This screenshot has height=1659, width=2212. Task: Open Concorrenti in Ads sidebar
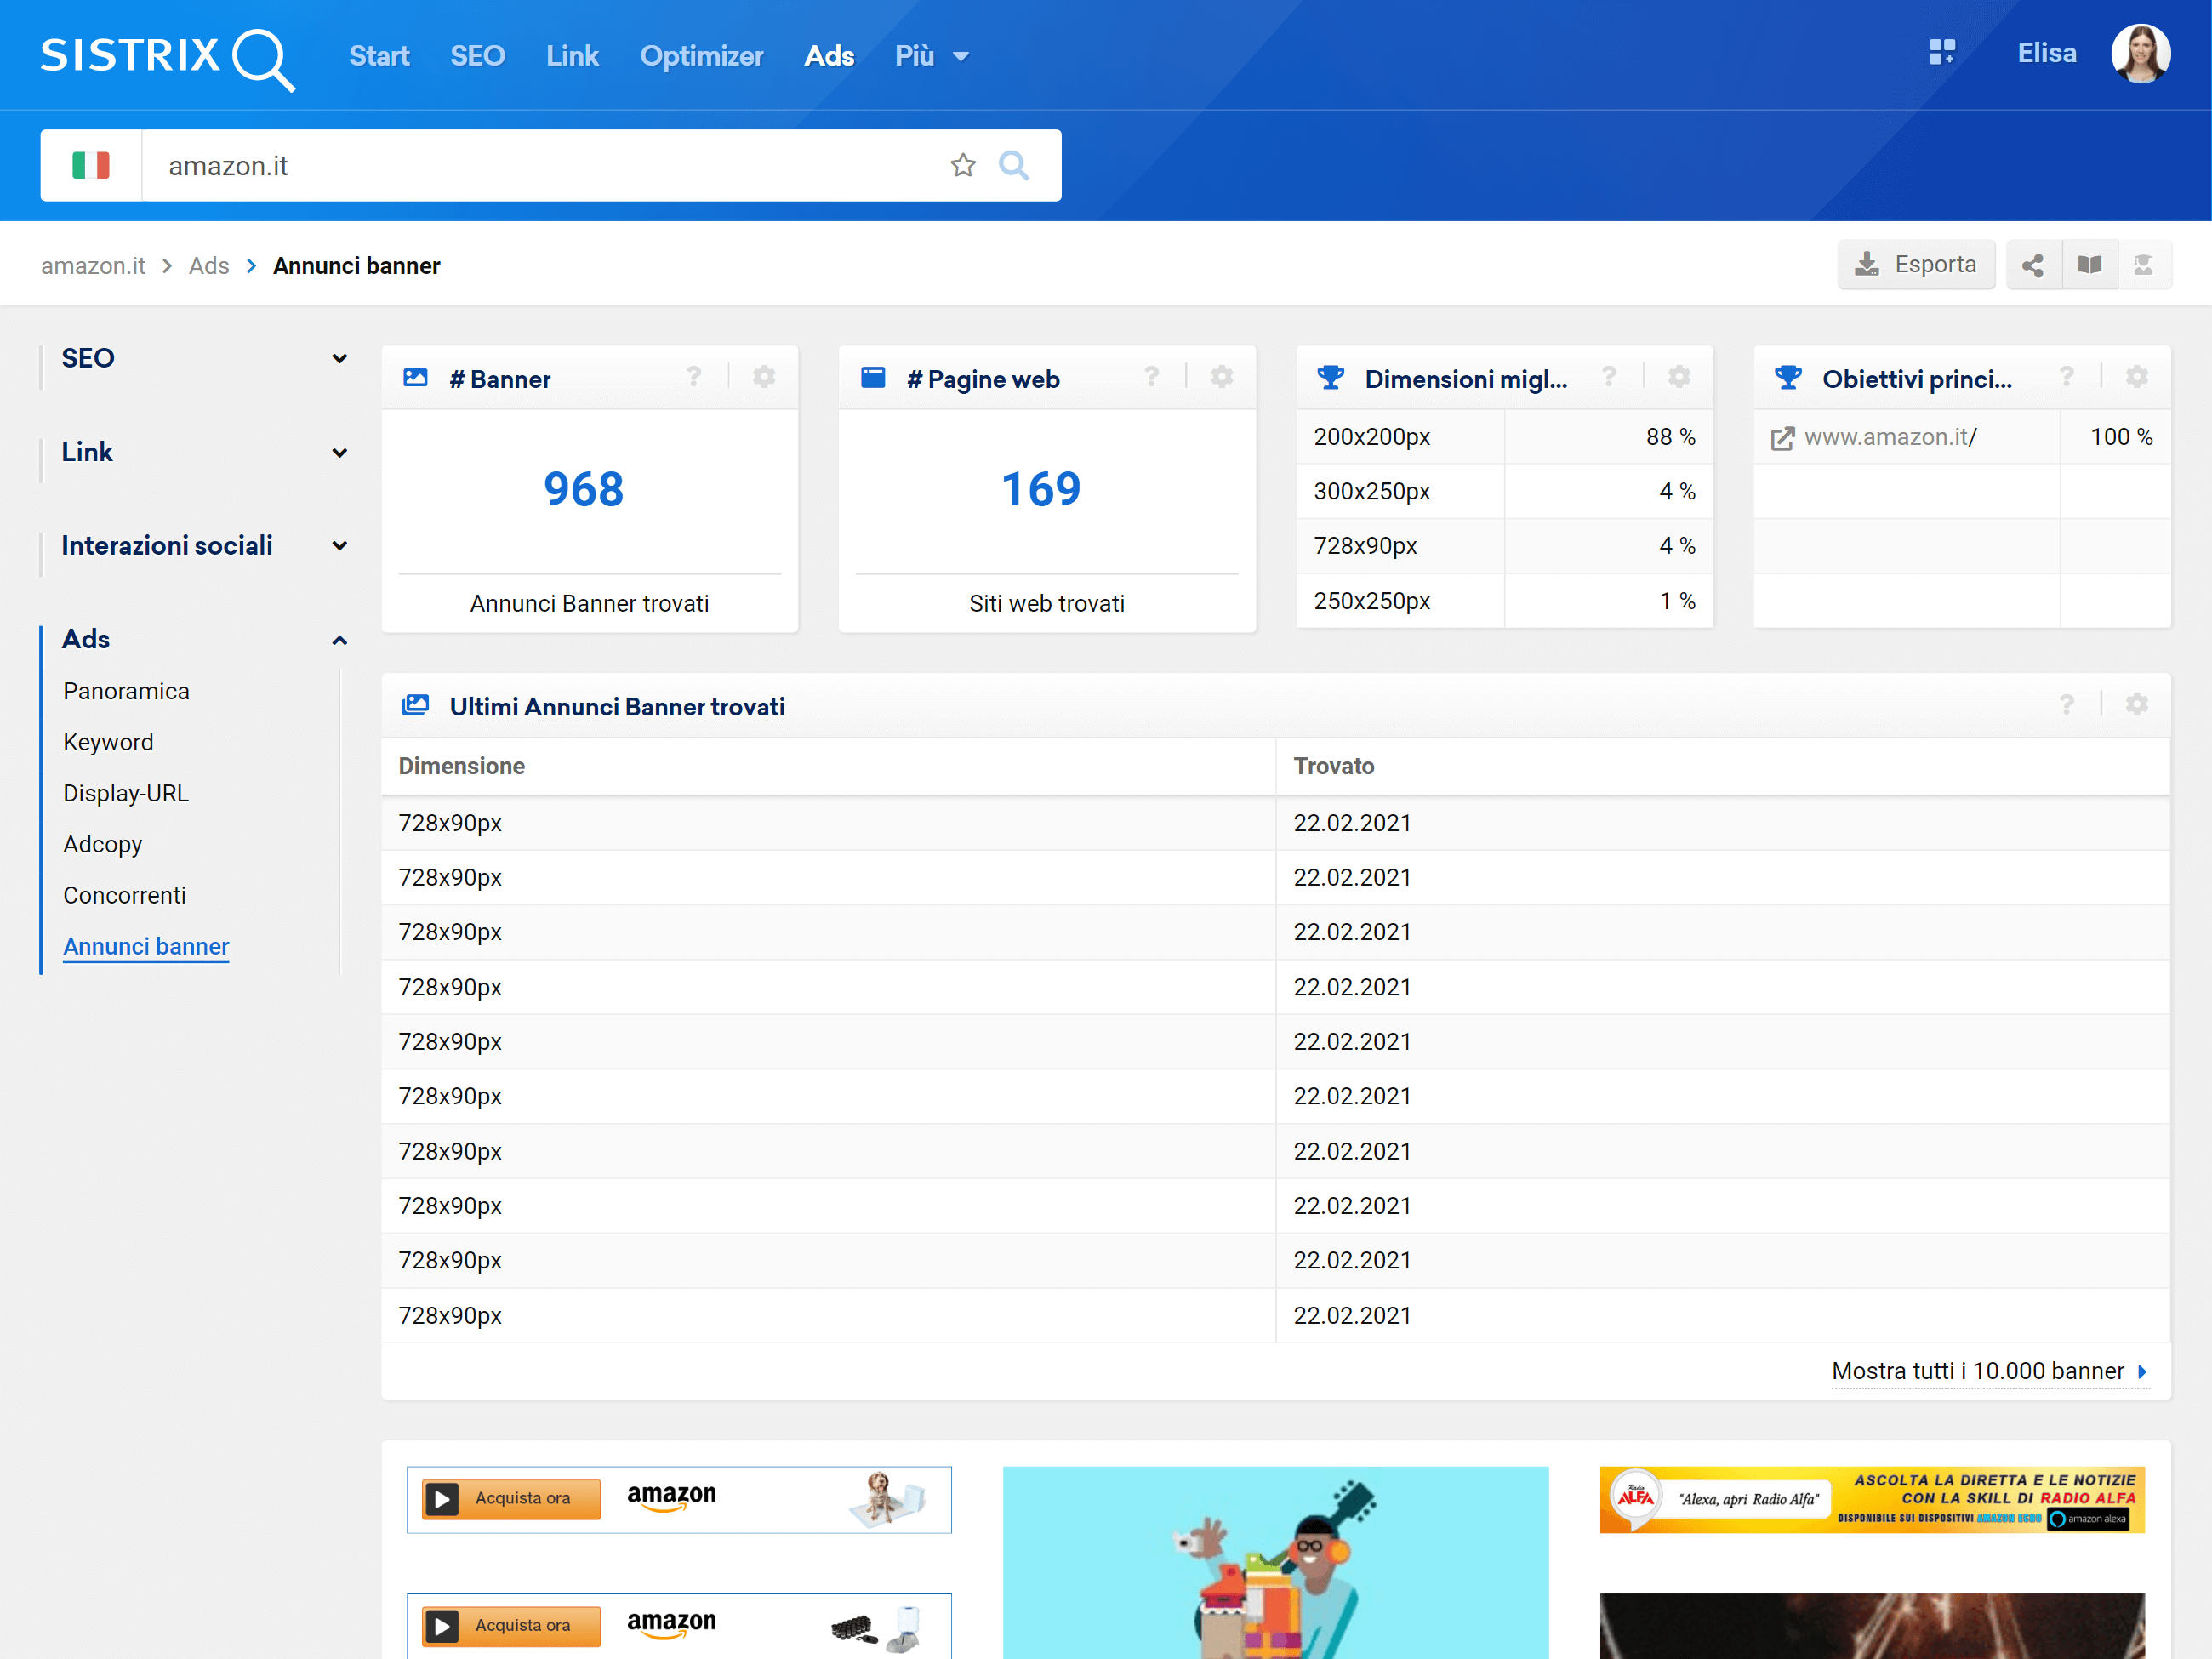pos(125,895)
